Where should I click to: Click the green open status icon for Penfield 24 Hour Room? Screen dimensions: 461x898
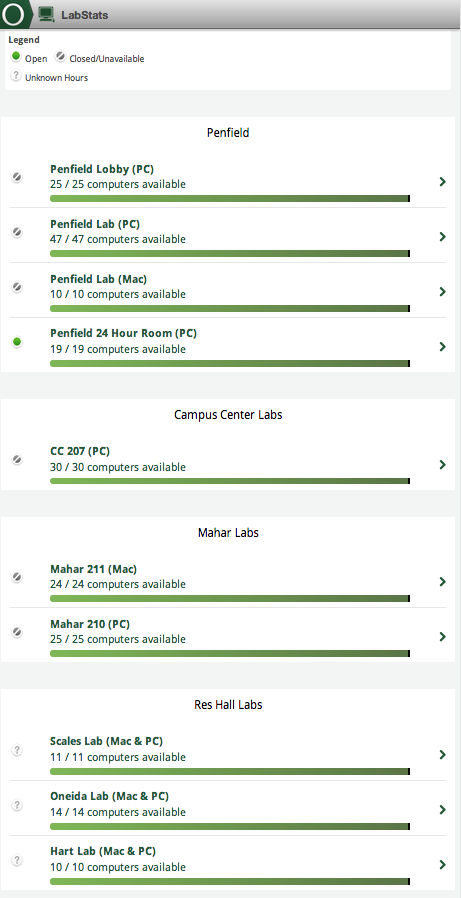[17, 342]
